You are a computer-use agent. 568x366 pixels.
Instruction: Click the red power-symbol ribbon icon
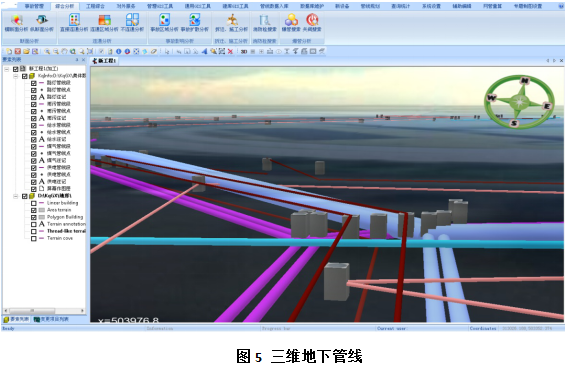[312, 20]
